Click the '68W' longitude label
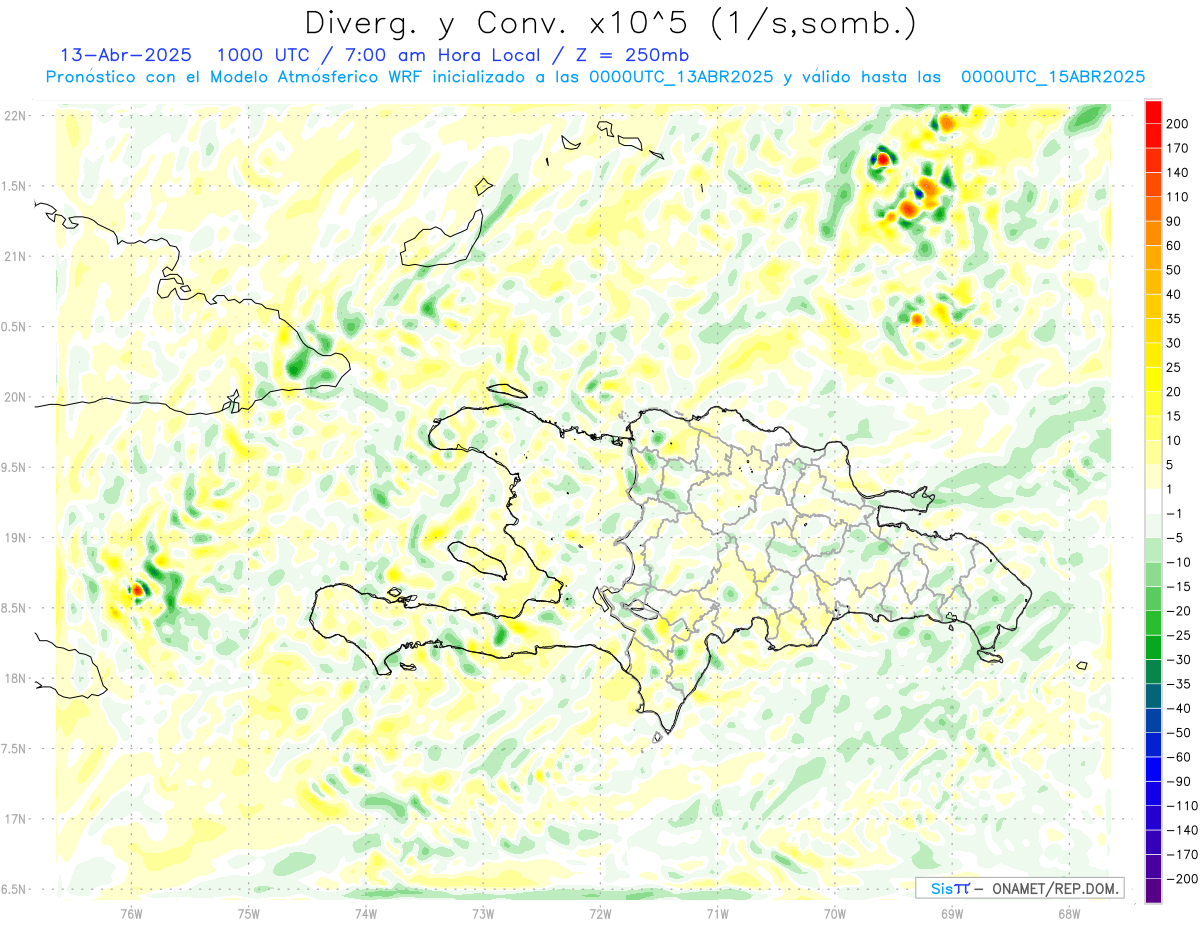The image size is (1200, 927). [x=1069, y=913]
